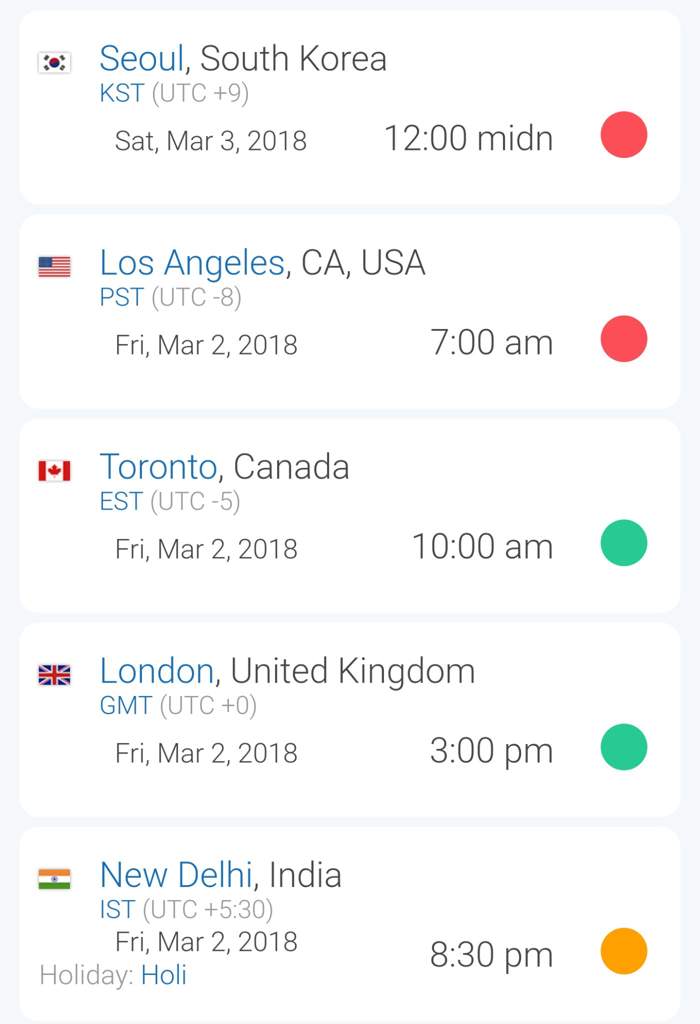Image resolution: width=700 pixels, height=1024 pixels.
Task: Select the red status dot for Los Angeles
Action: [624, 338]
